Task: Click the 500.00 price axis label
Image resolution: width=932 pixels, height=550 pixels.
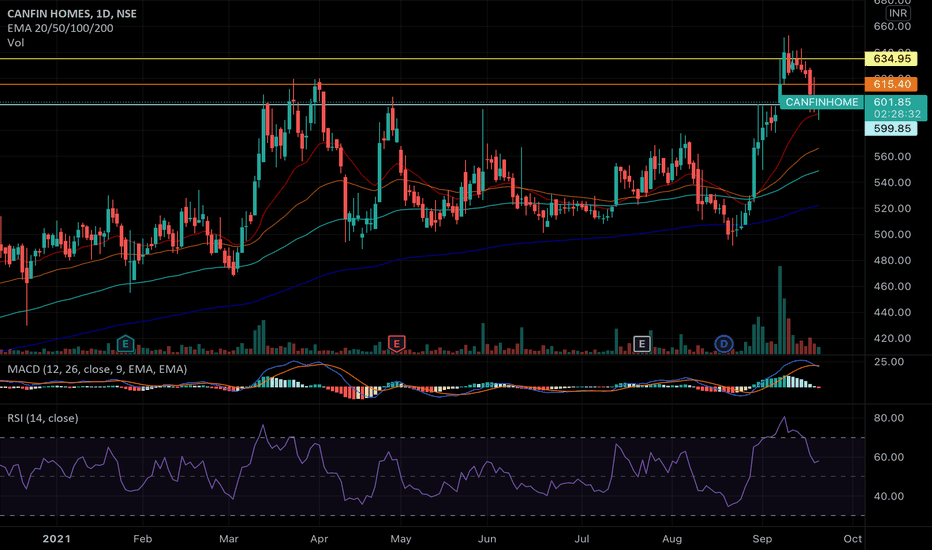Action: click(892, 234)
